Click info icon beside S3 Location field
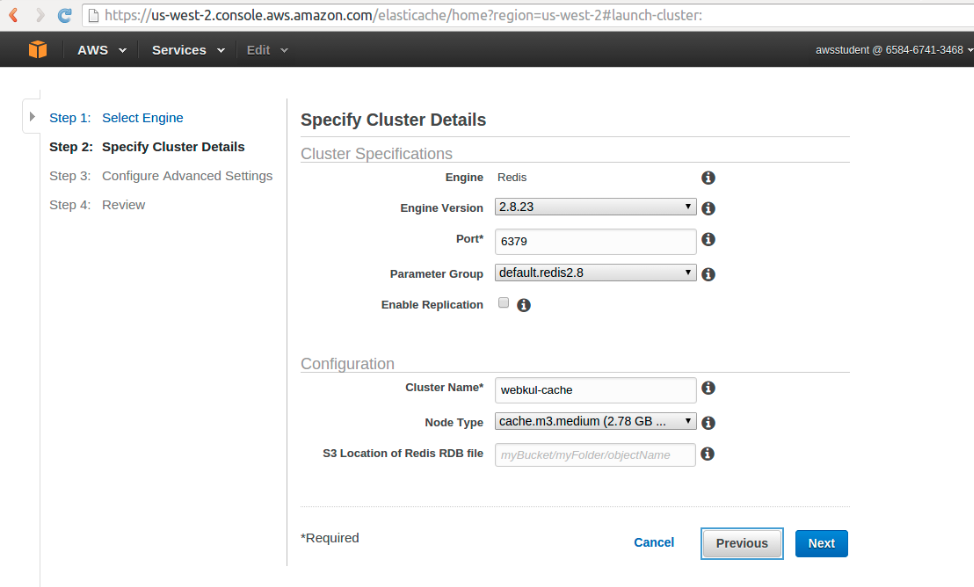 point(708,453)
